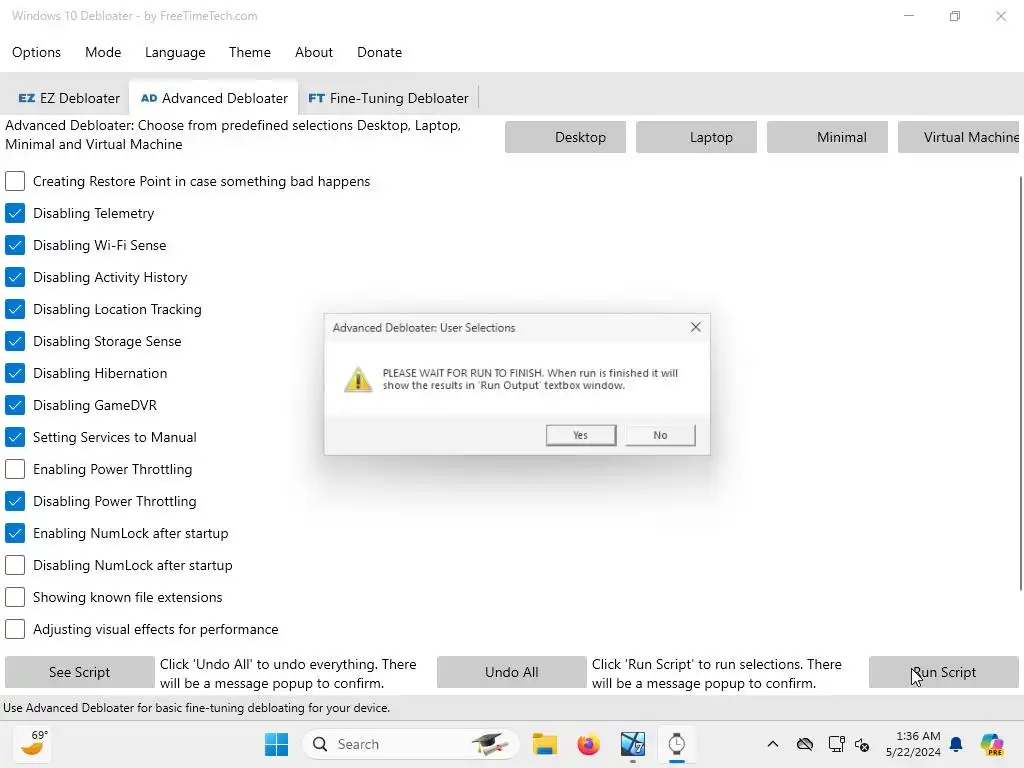Check Showing known file extensions

(15, 597)
